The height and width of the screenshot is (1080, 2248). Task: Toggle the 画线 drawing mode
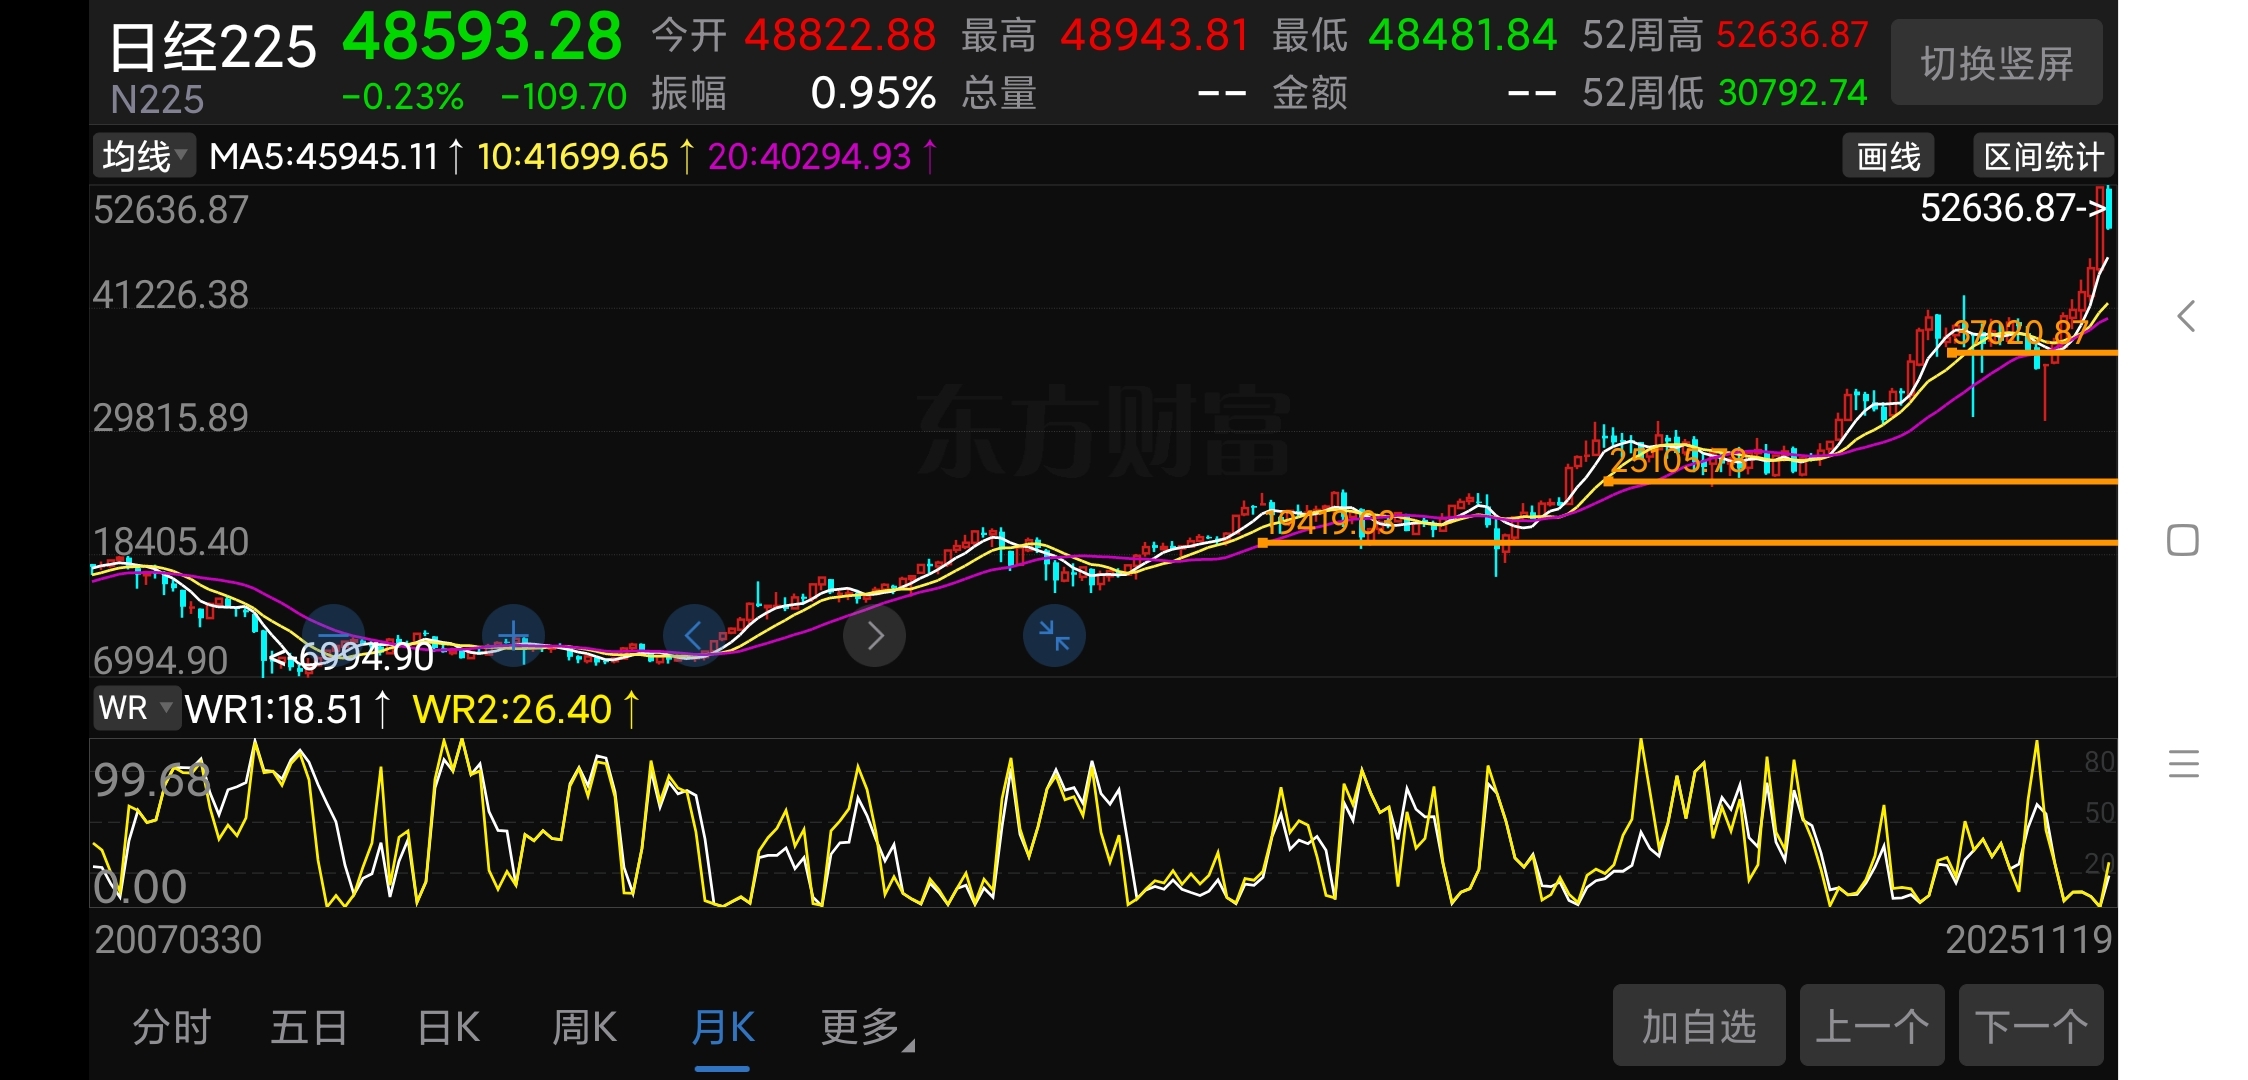coord(1888,157)
